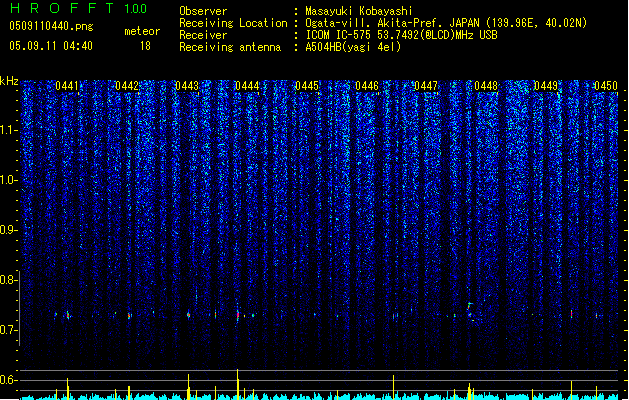Click the 0.6 kHz axis label

pos(8,380)
